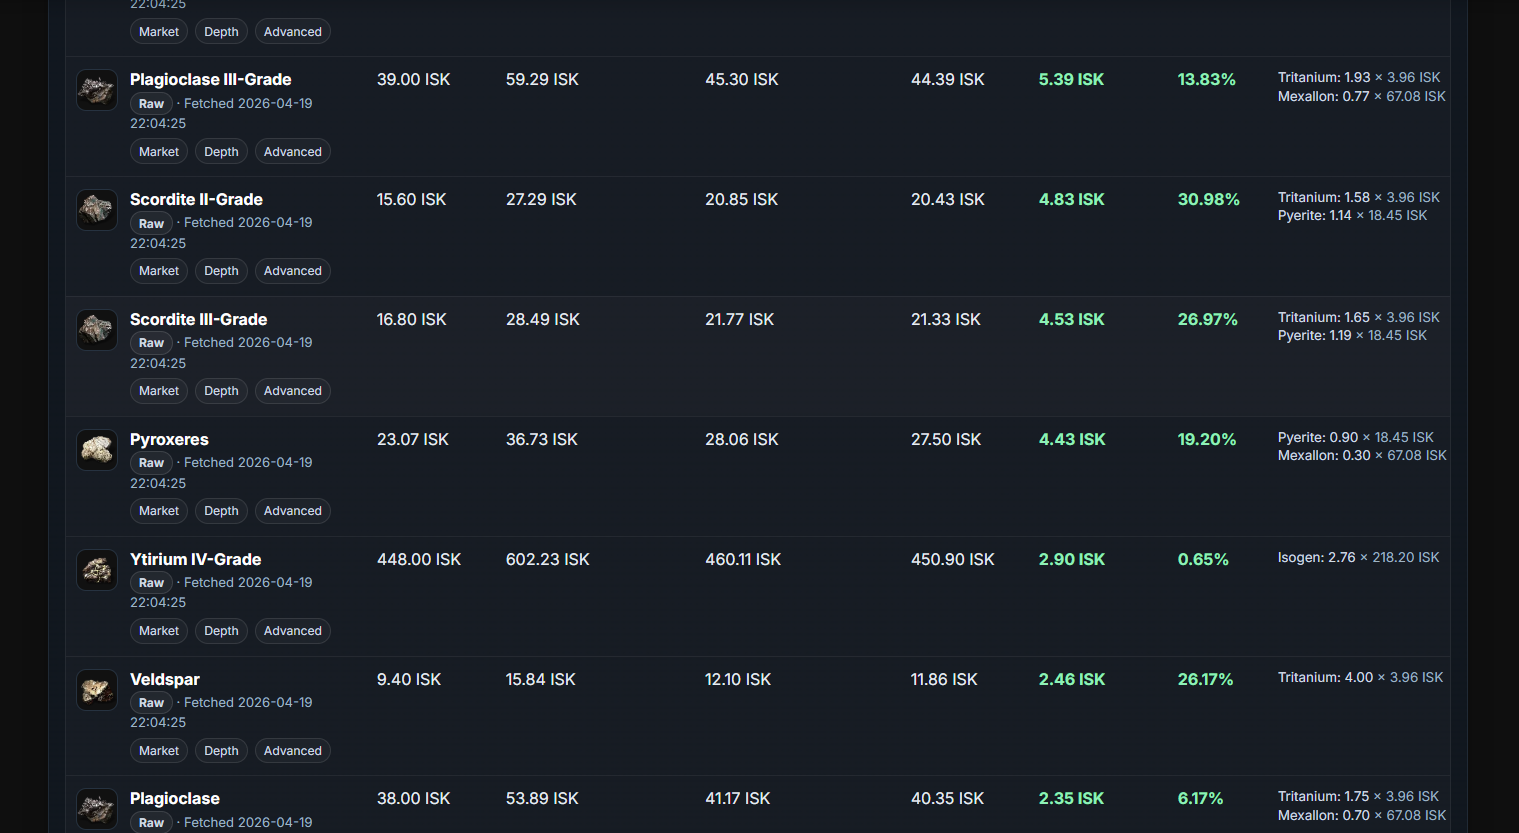Select the Ytirium IV-Grade item name
This screenshot has height=833, width=1519.
195,559
